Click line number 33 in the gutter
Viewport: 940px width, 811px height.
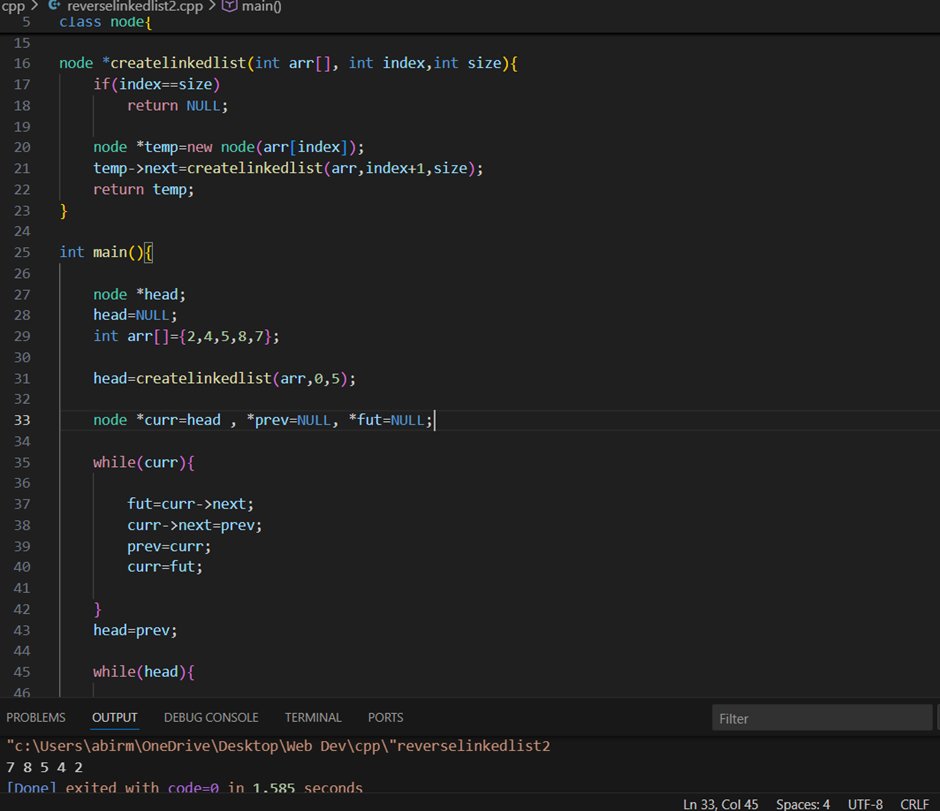(22, 420)
